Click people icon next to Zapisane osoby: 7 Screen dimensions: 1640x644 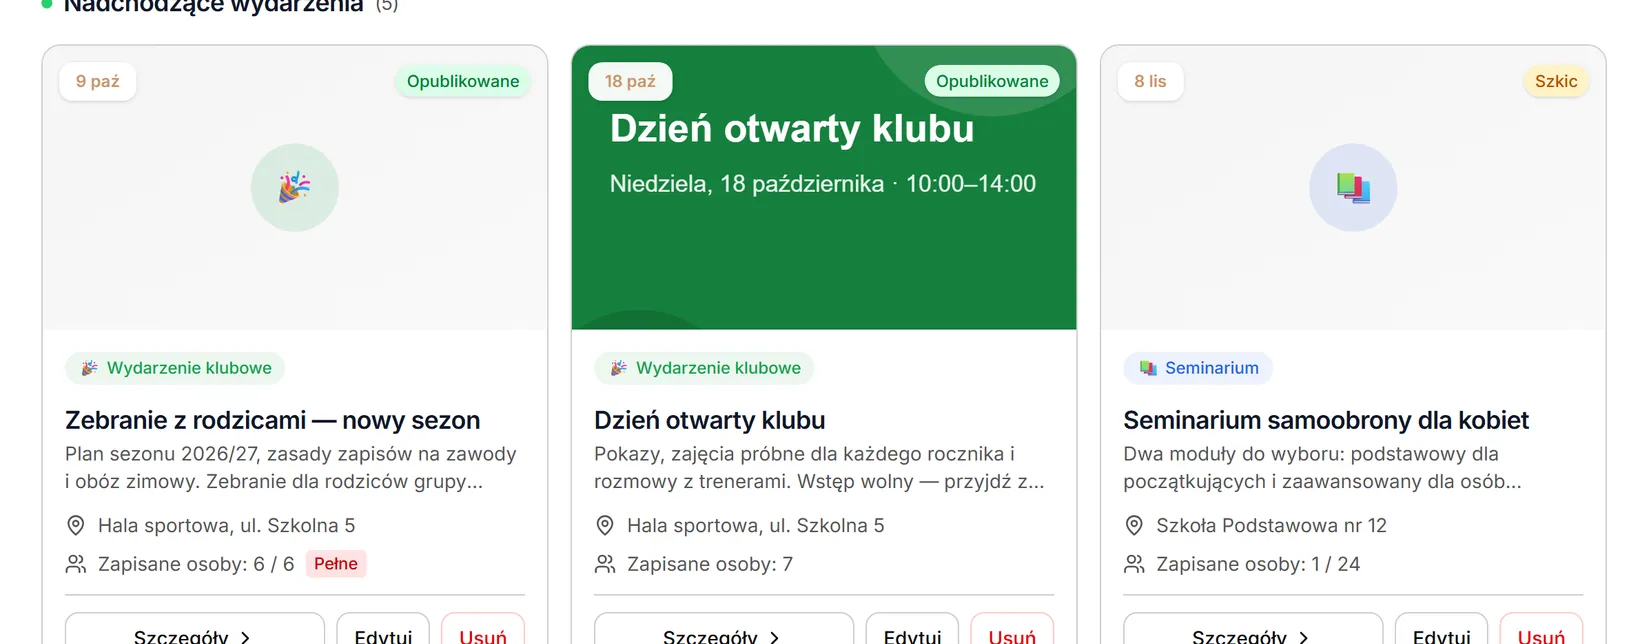[x=604, y=564]
